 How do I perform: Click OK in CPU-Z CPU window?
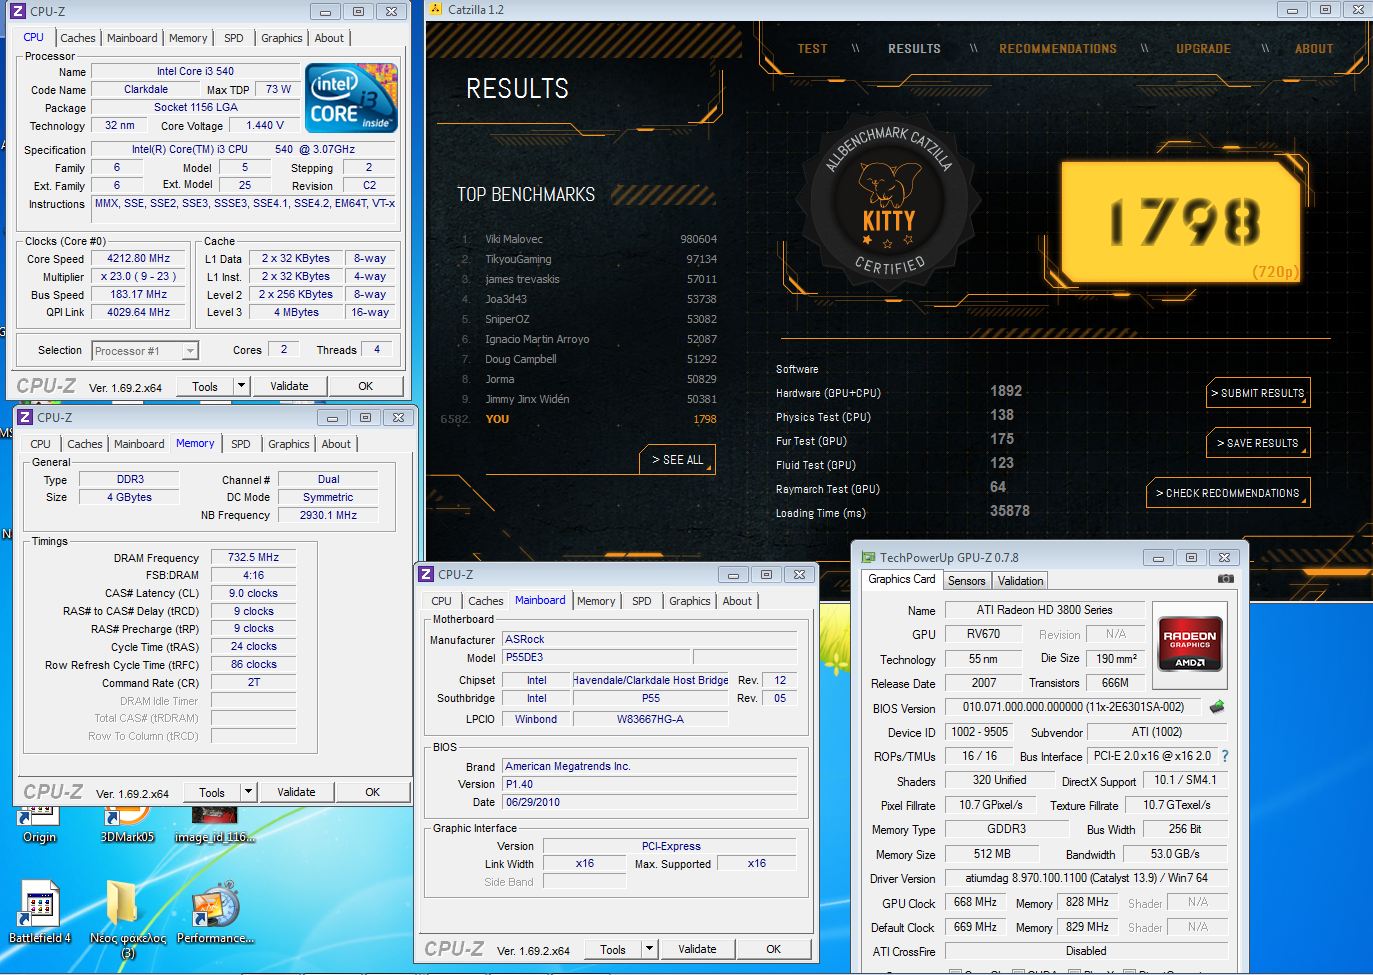click(365, 386)
